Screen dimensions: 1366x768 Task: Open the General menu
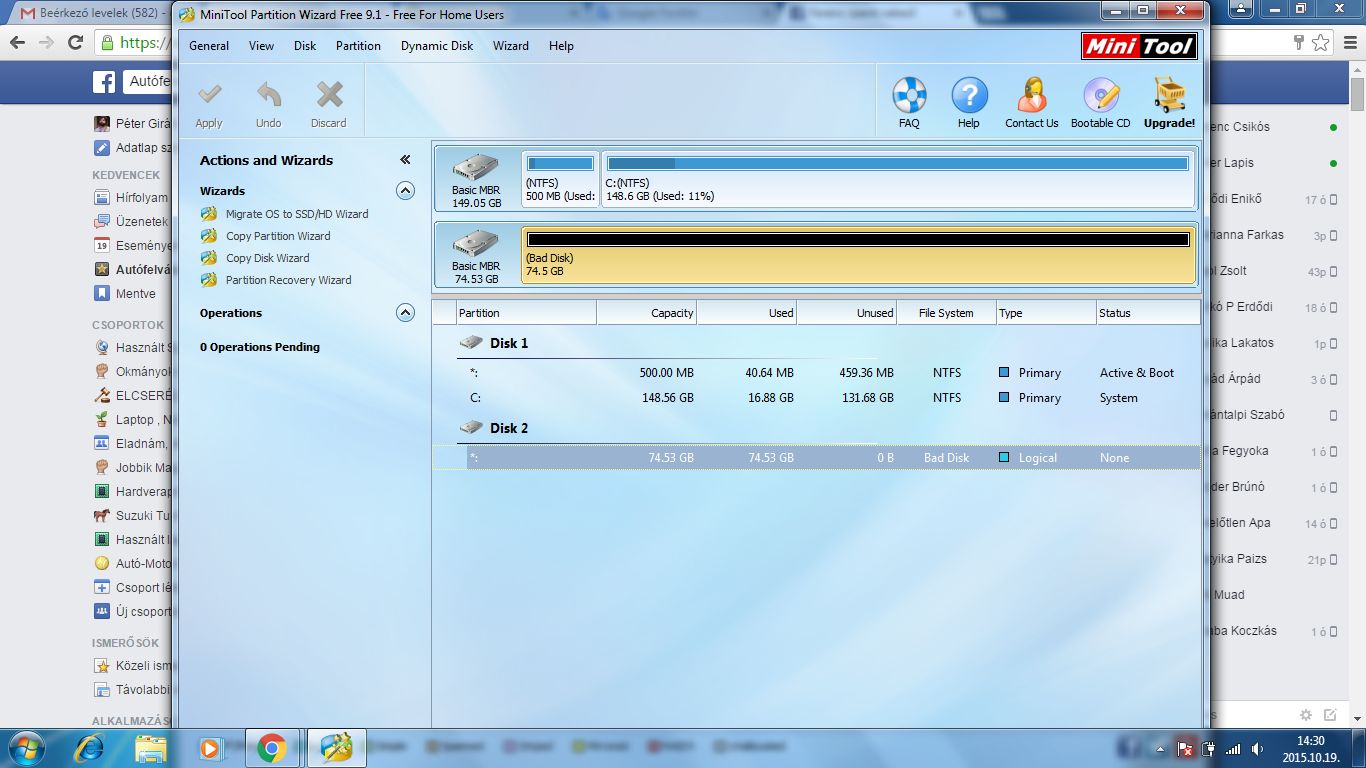point(209,46)
